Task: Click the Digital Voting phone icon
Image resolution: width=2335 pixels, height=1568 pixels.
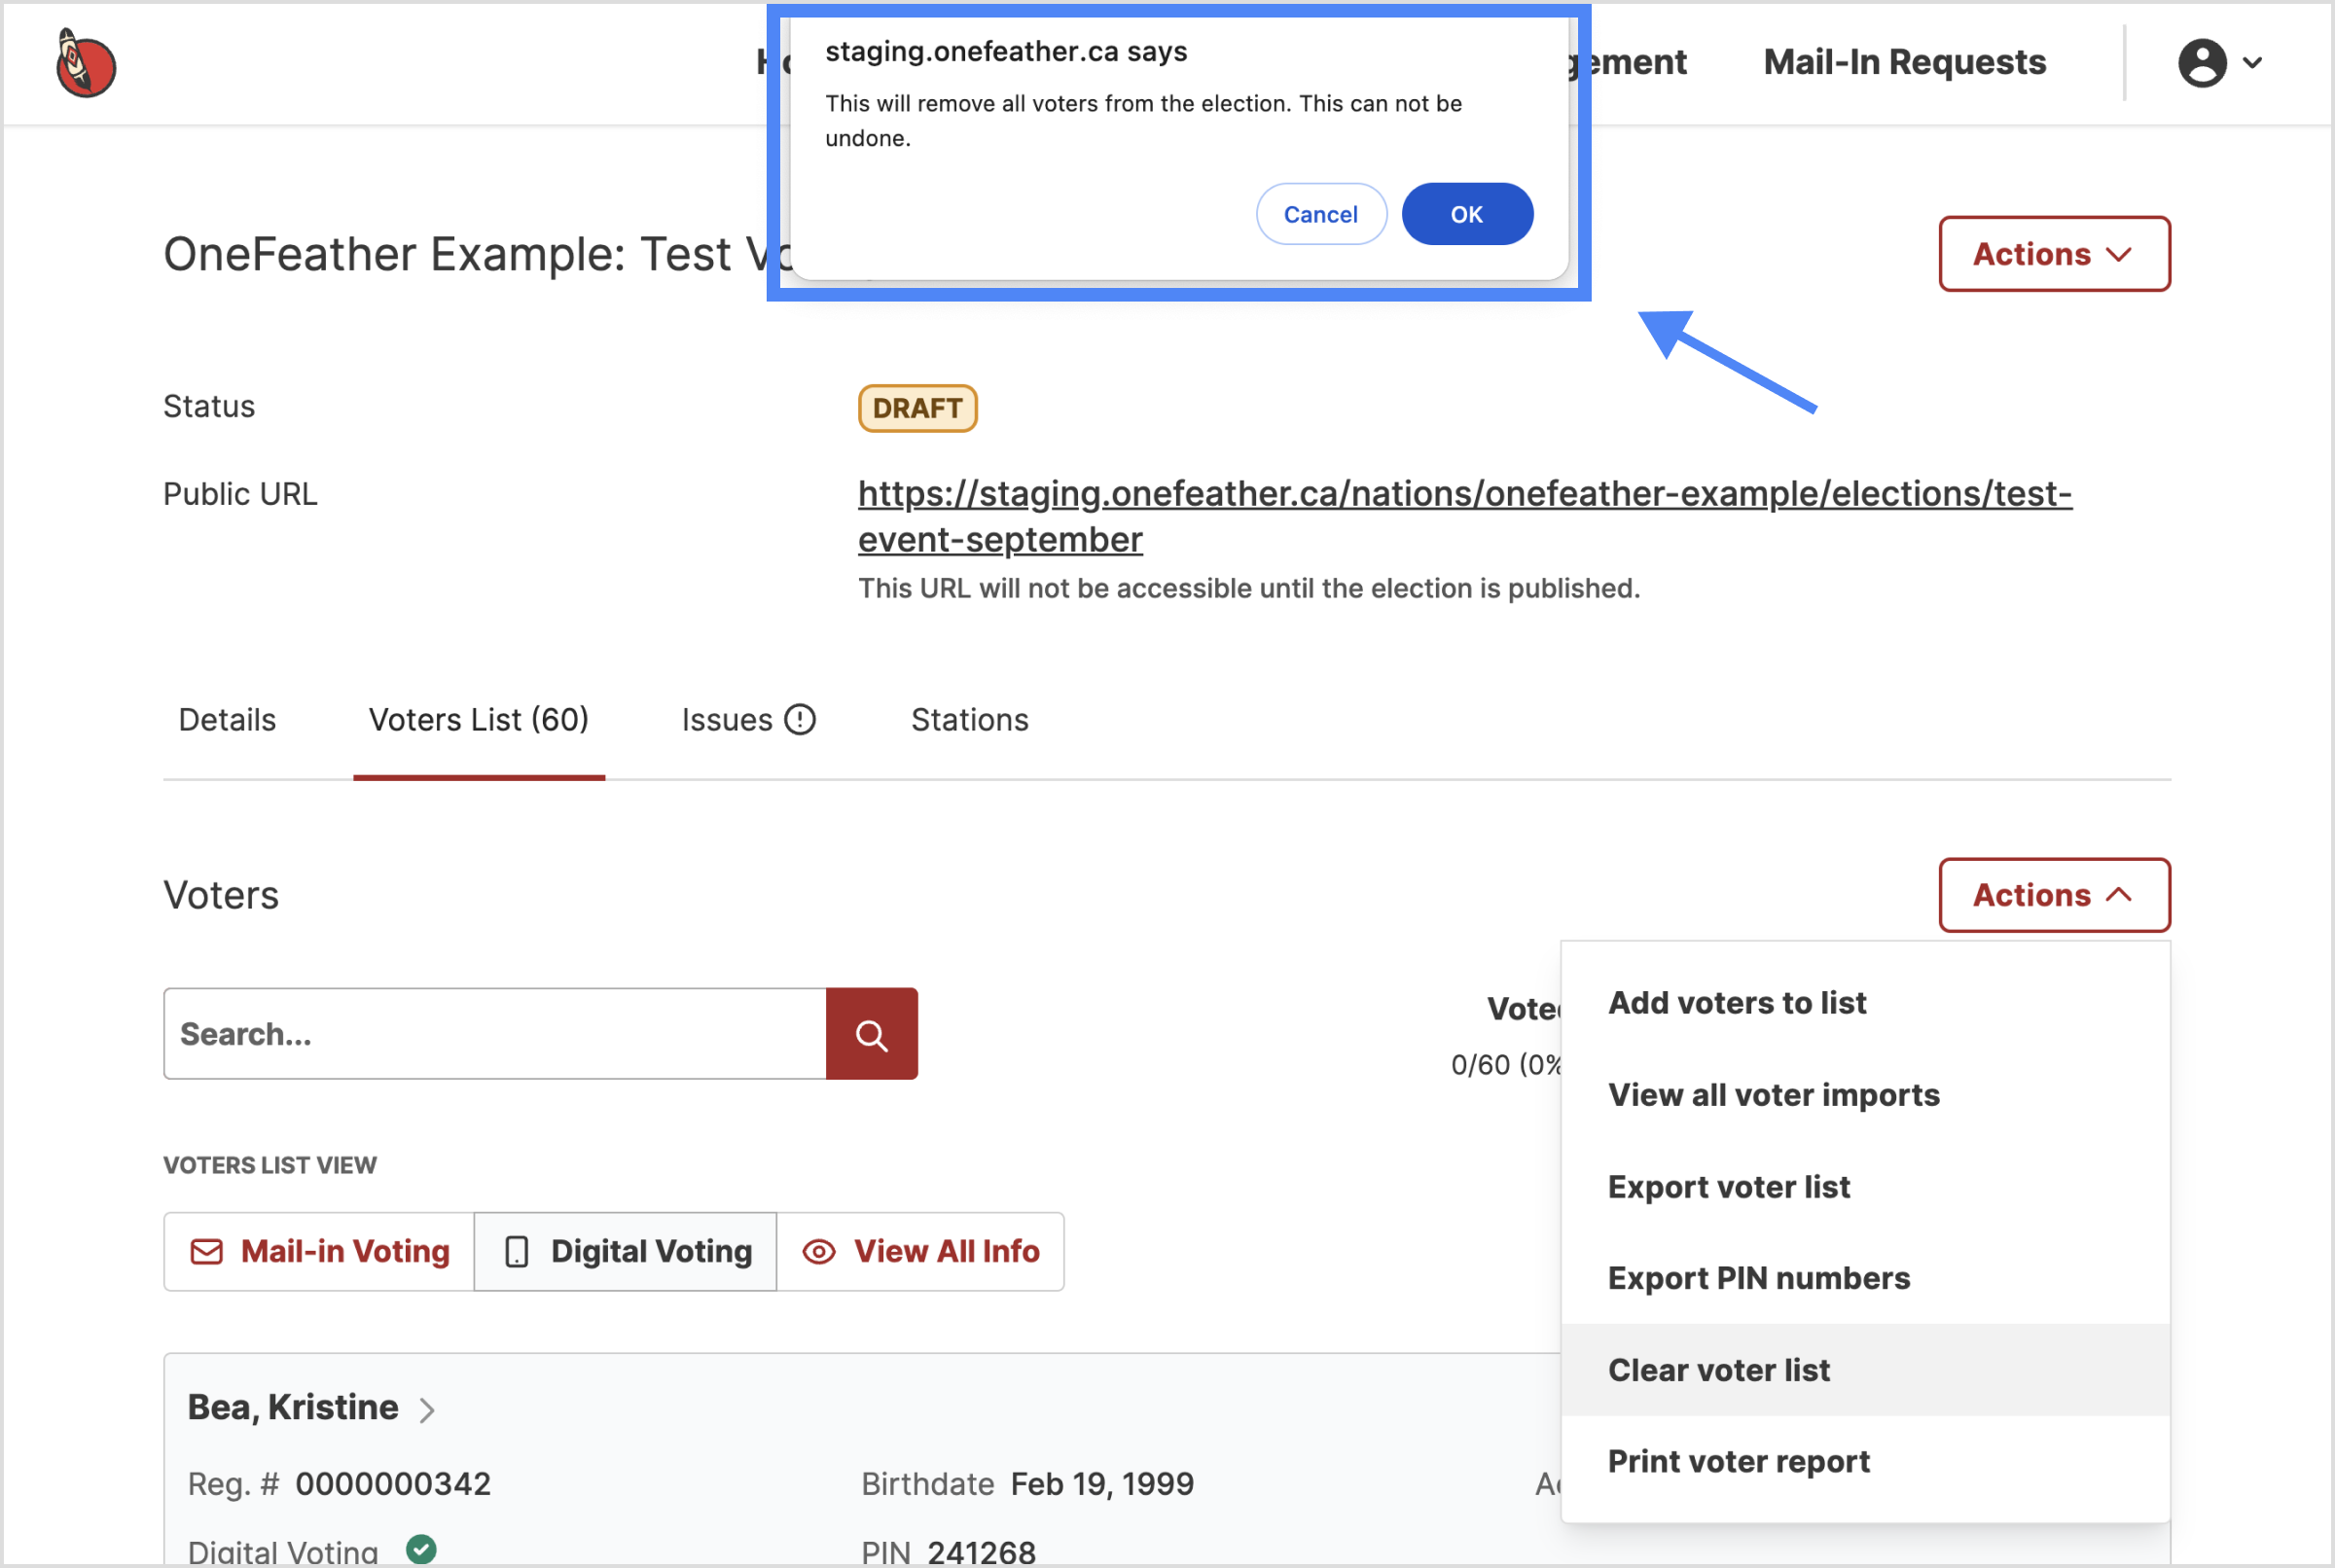Action: pyautogui.click(x=517, y=1252)
